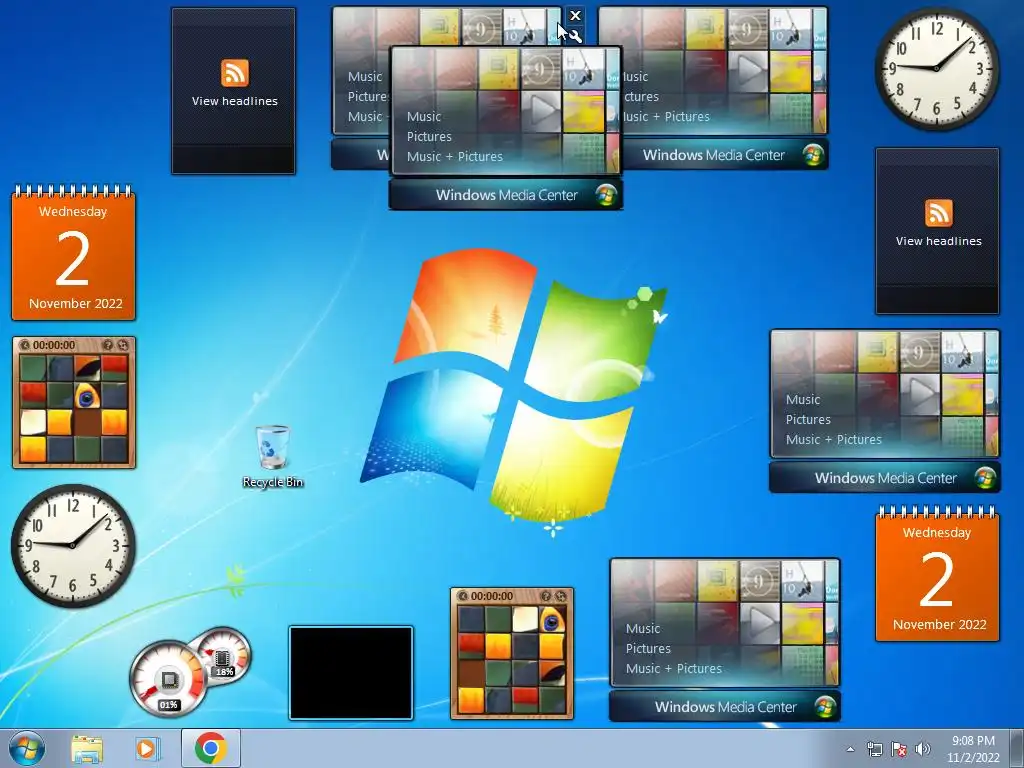Select Pictures in the Media Center gadget above the right calendar

[x=808, y=420]
